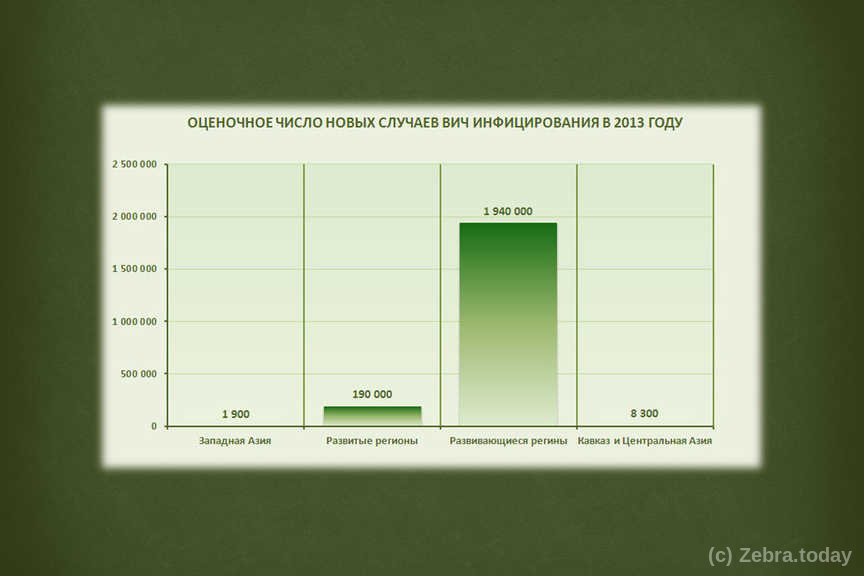
Task: Select the 8 300 data label
Action: [x=644, y=414]
